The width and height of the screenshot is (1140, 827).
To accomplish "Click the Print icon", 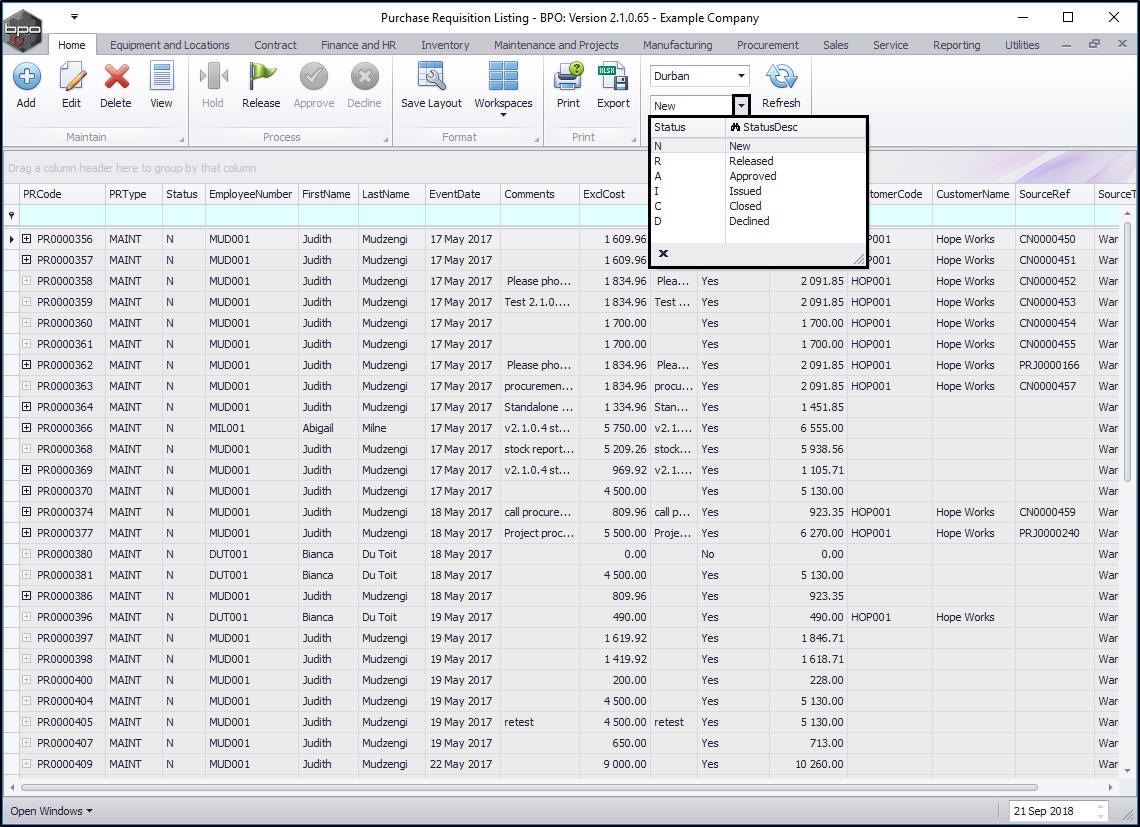I will (568, 85).
